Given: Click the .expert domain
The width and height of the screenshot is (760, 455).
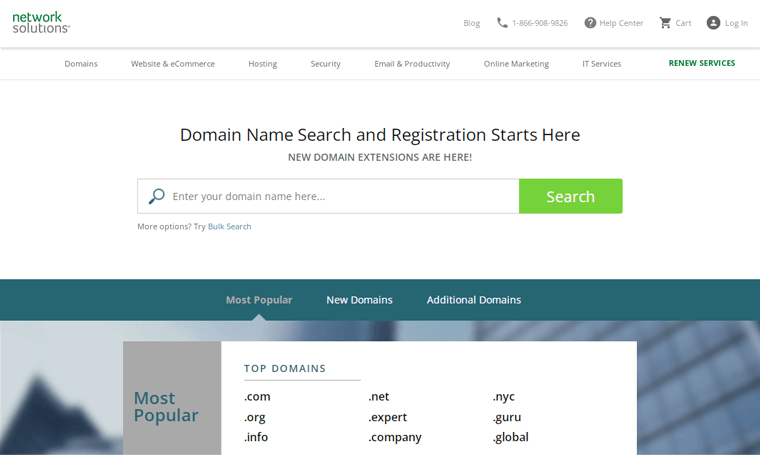Looking at the screenshot, I should pyautogui.click(x=387, y=417).
